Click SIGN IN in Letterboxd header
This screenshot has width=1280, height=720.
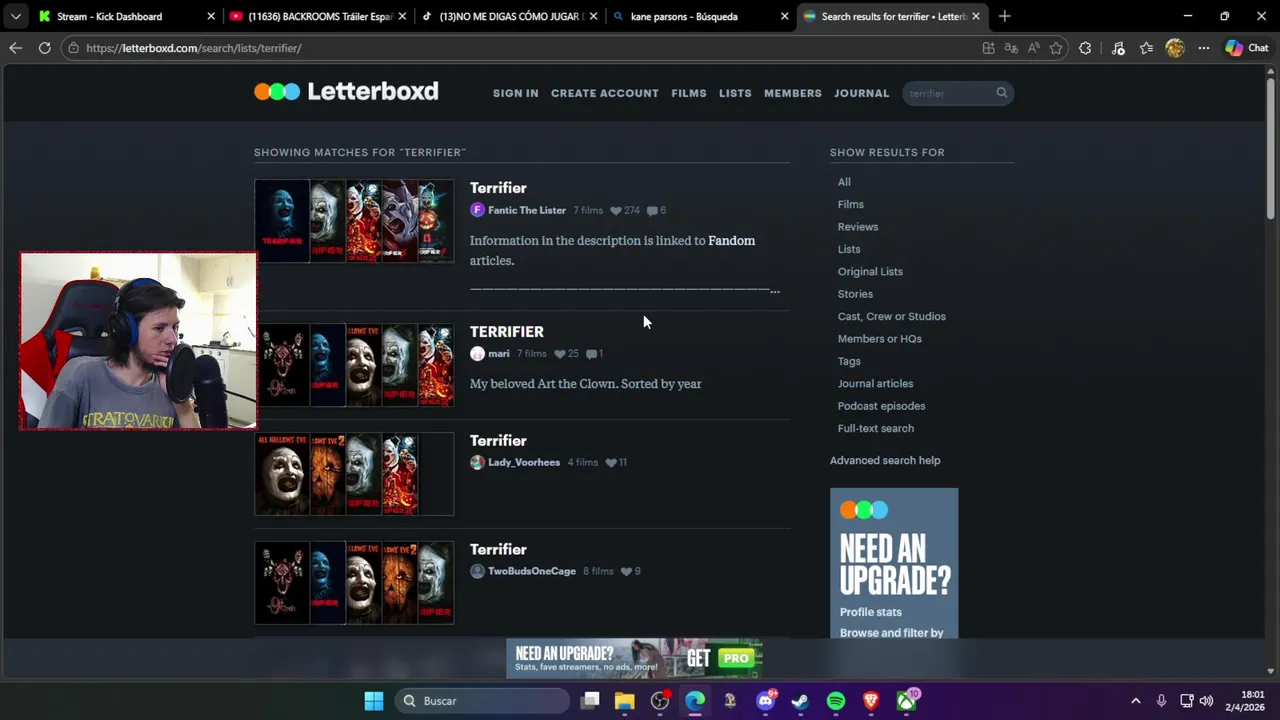point(515,93)
